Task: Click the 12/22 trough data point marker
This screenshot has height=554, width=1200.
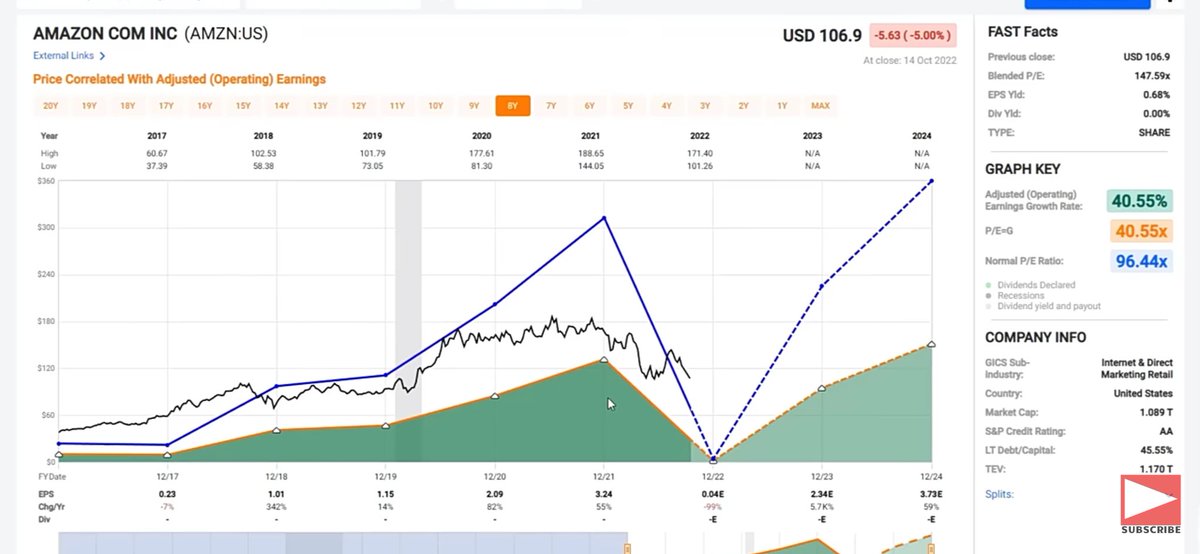Action: click(713, 460)
